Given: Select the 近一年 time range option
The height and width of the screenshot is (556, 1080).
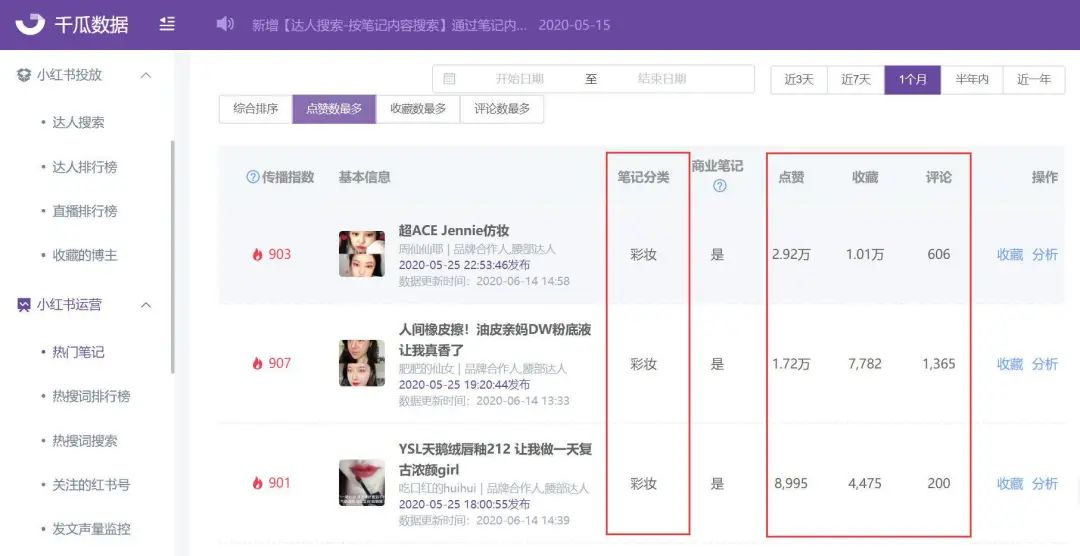Looking at the screenshot, I should (1034, 80).
